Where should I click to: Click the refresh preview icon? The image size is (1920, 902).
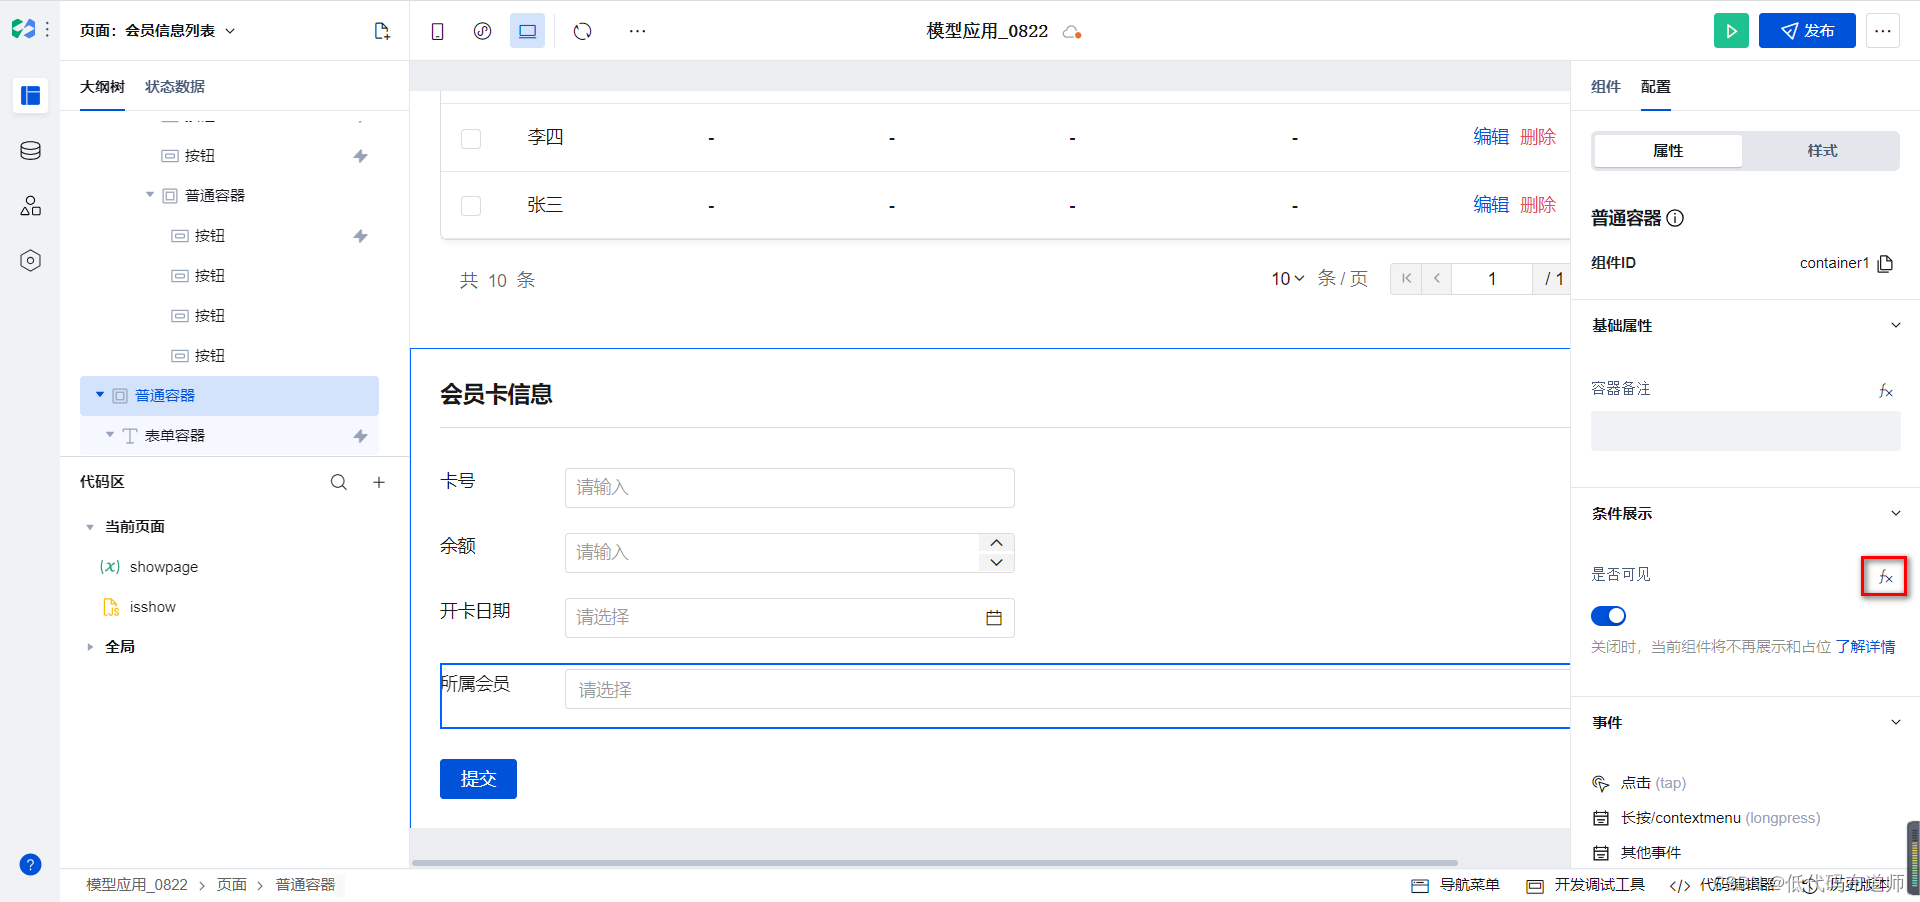[583, 31]
